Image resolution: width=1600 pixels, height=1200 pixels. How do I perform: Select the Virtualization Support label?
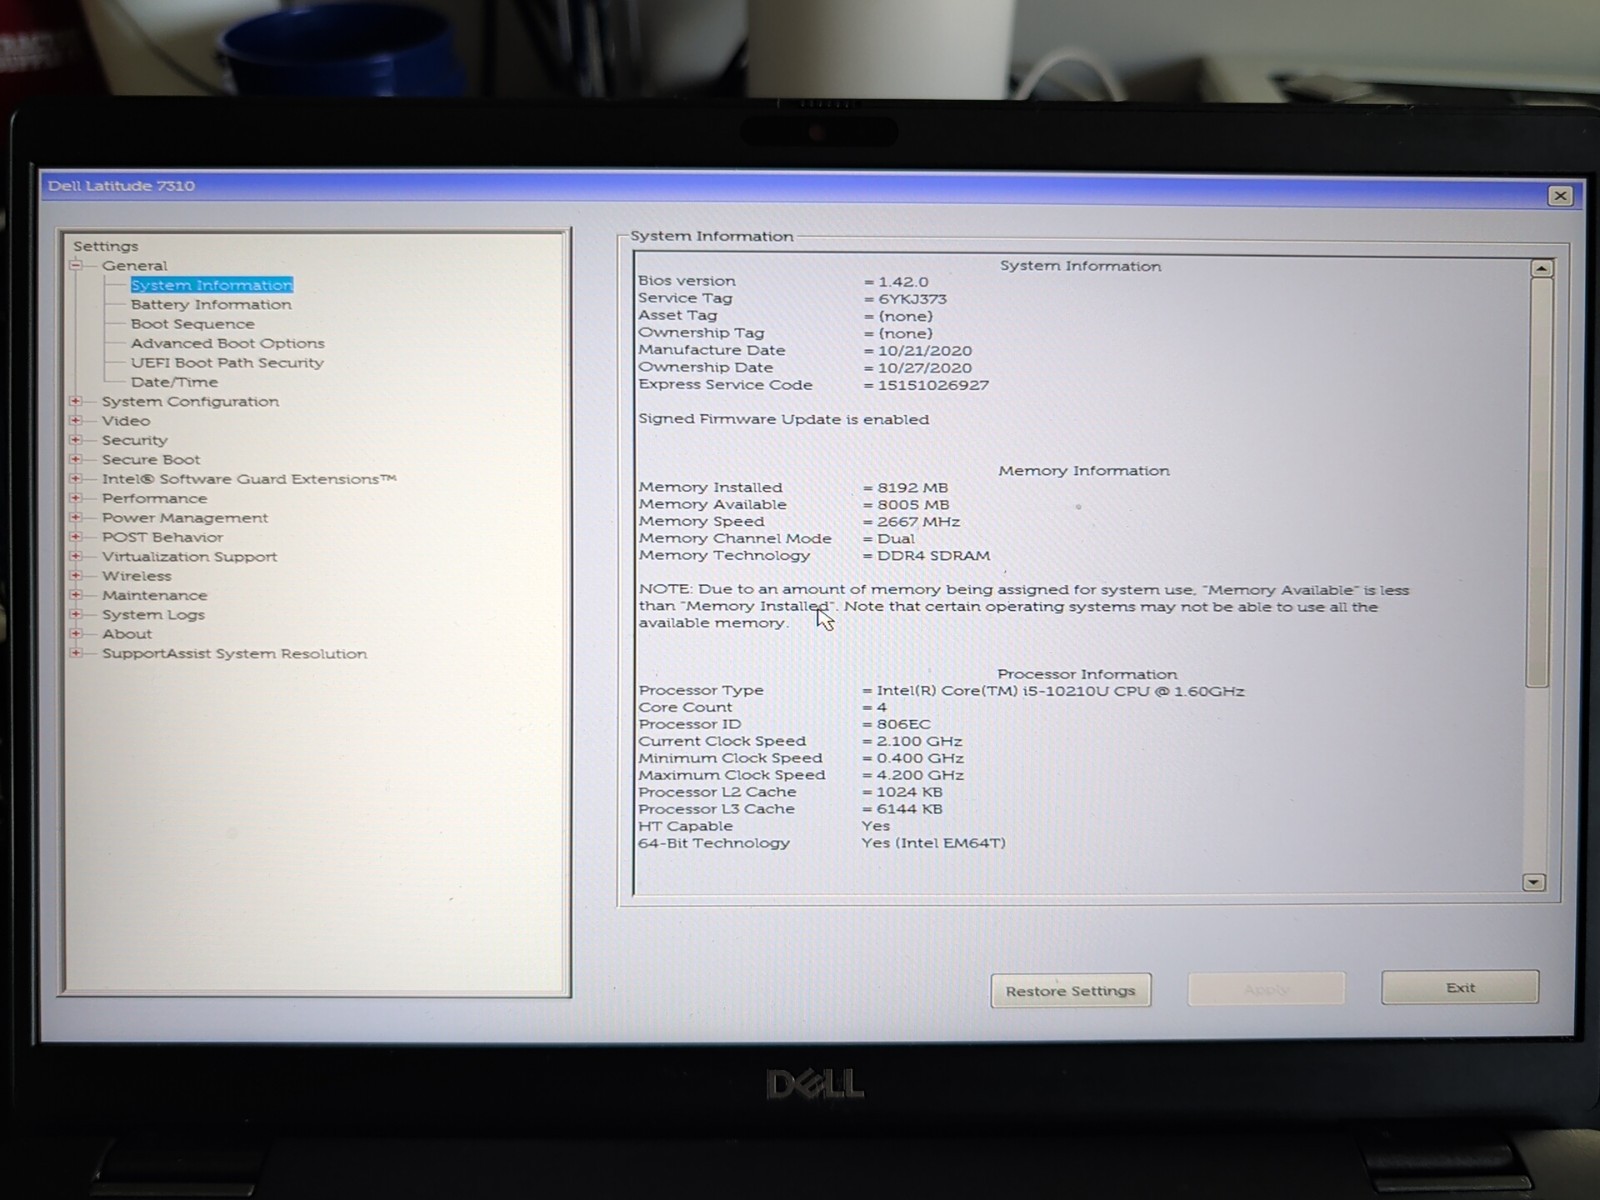point(189,557)
